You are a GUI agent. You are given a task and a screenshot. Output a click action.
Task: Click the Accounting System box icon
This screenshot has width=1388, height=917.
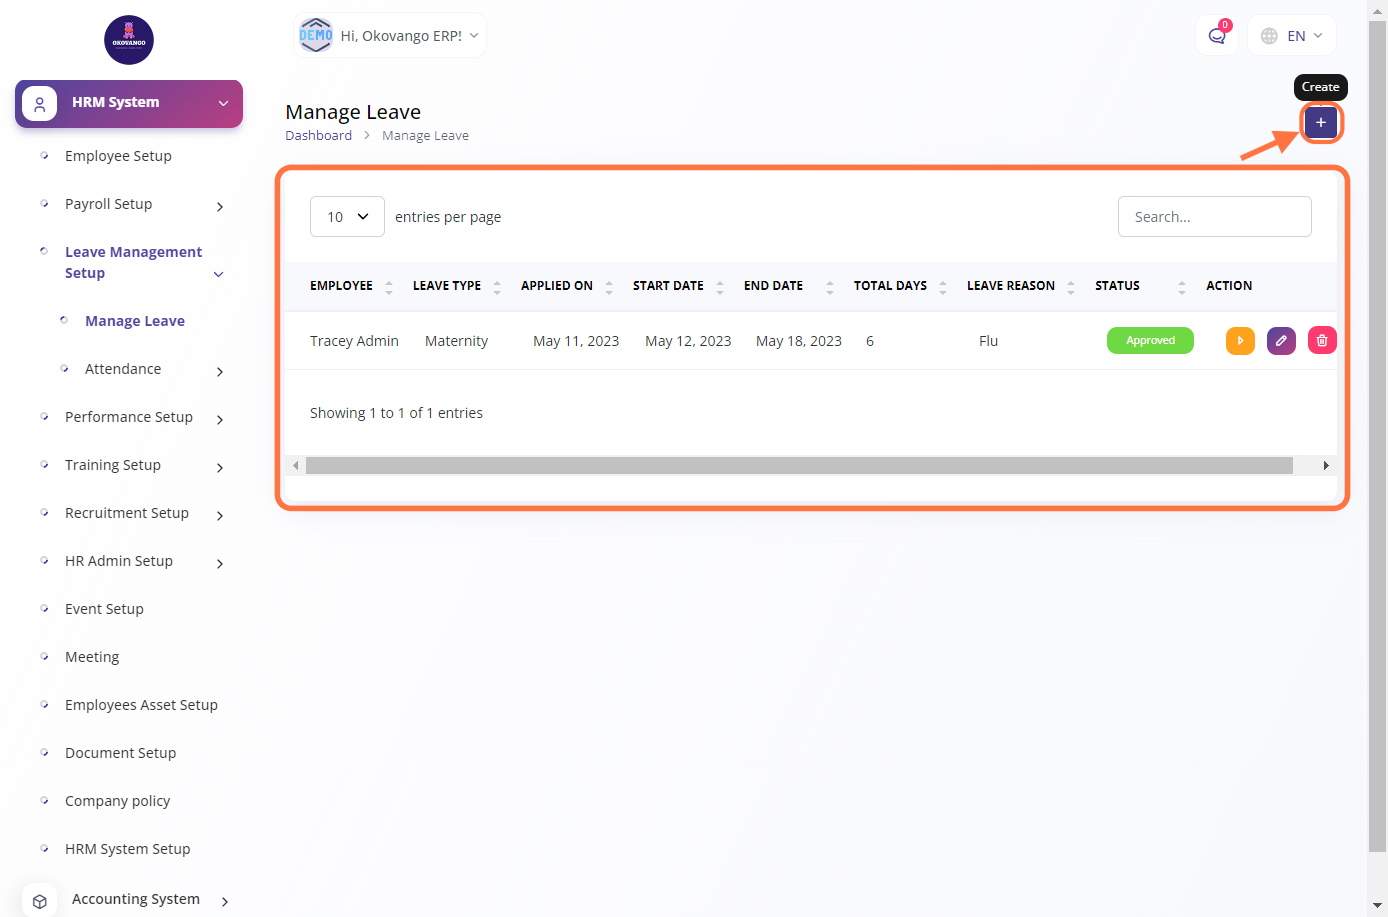40,900
